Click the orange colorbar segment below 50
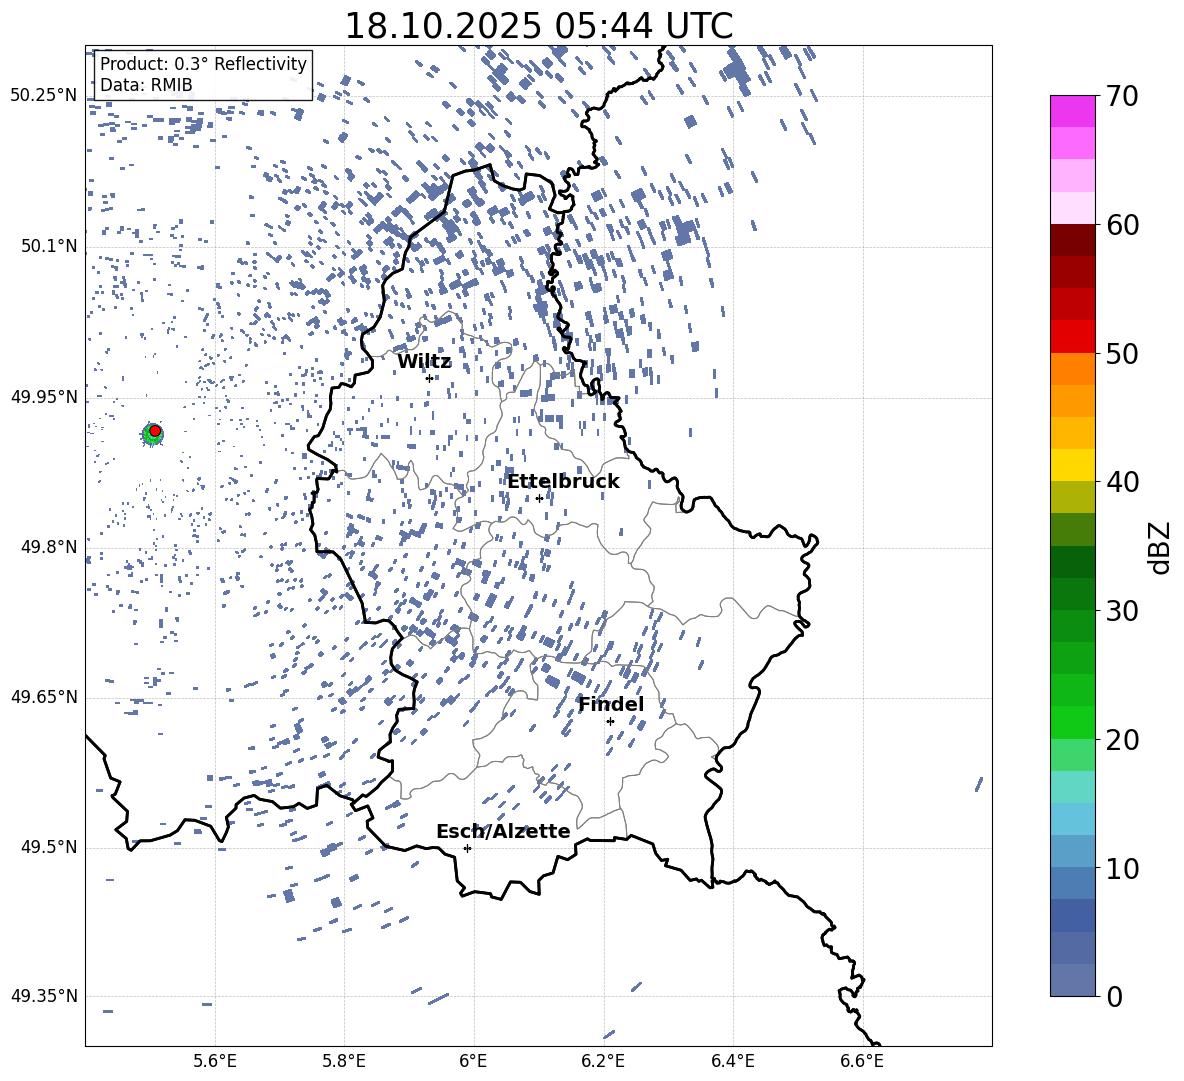 (x=1072, y=368)
